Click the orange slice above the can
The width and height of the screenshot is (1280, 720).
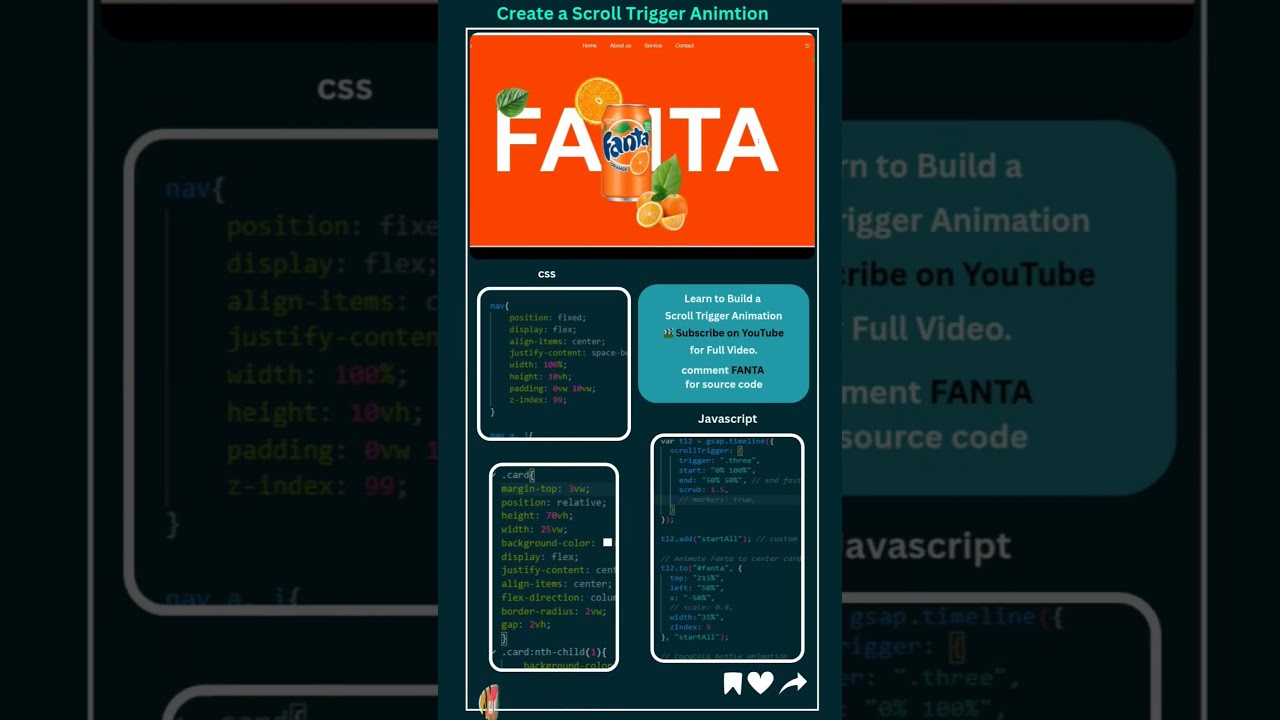(598, 100)
